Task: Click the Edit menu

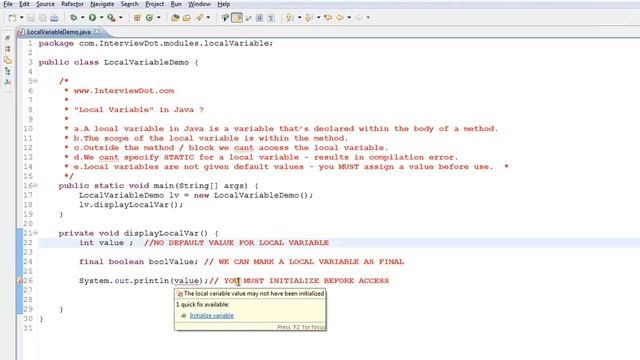Action: (24, 4)
